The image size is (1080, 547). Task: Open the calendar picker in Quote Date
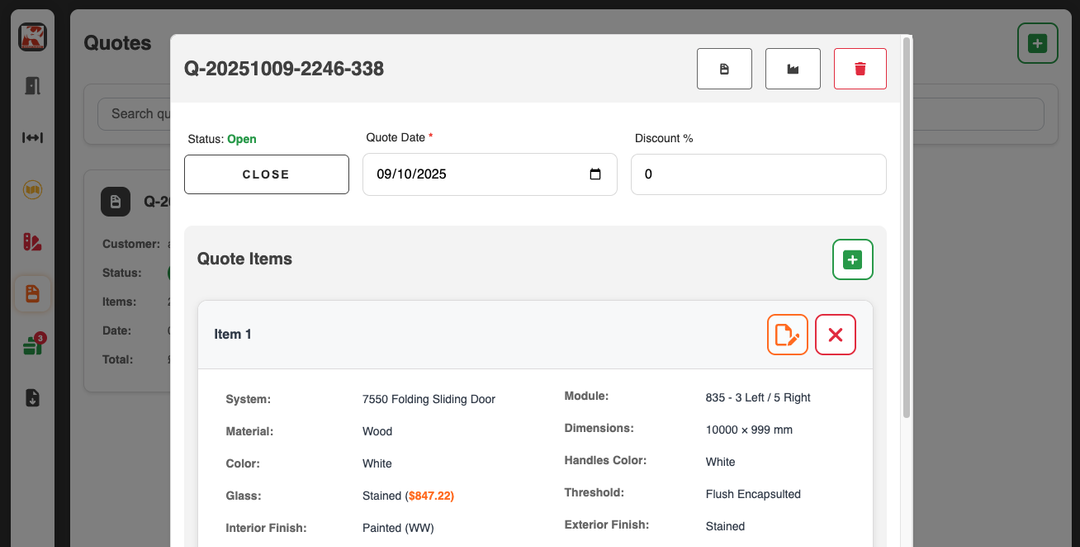pyautogui.click(x=595, y=174)
